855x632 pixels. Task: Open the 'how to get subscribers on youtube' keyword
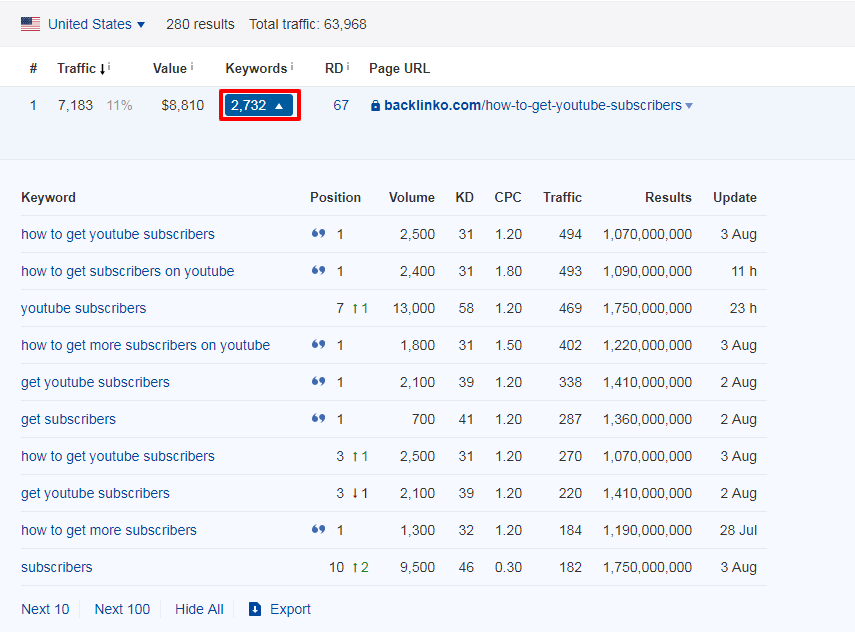point(128,271)
